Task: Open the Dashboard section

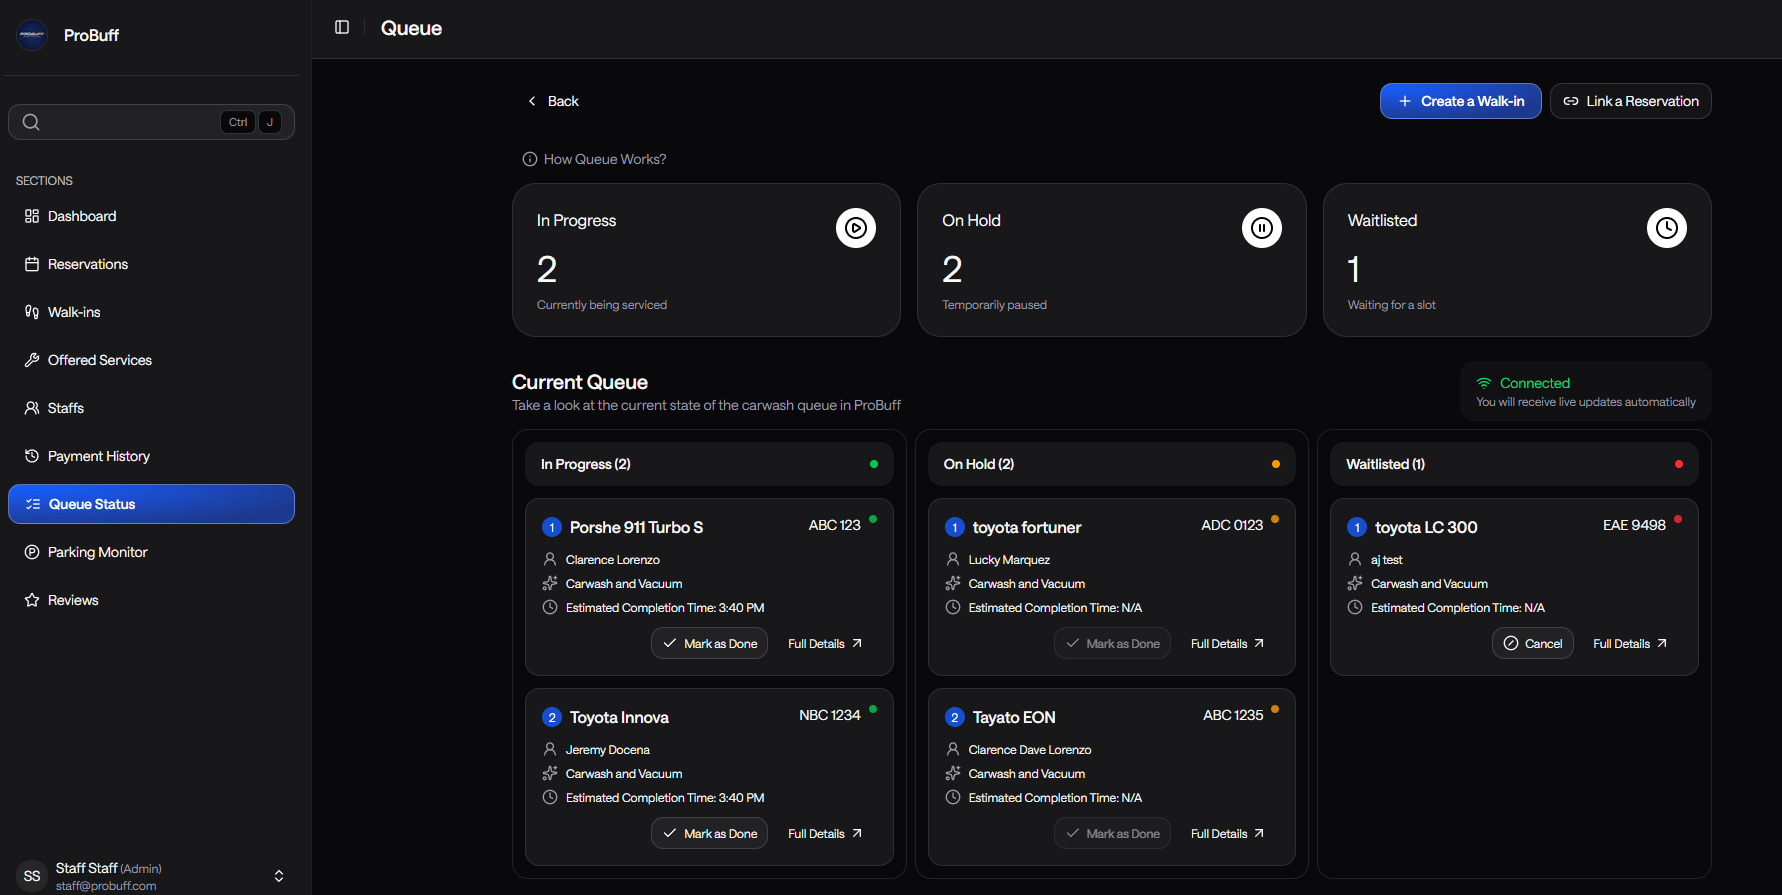Action: [x=151, y=216]
